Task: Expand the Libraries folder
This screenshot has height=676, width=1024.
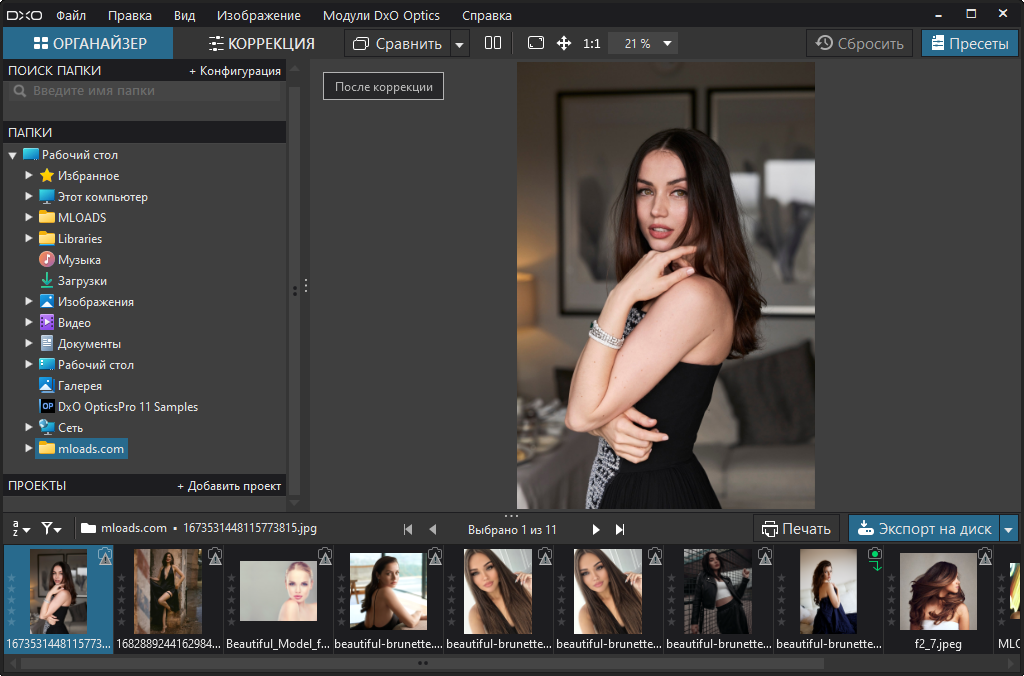Action: [x=29, y=238]
